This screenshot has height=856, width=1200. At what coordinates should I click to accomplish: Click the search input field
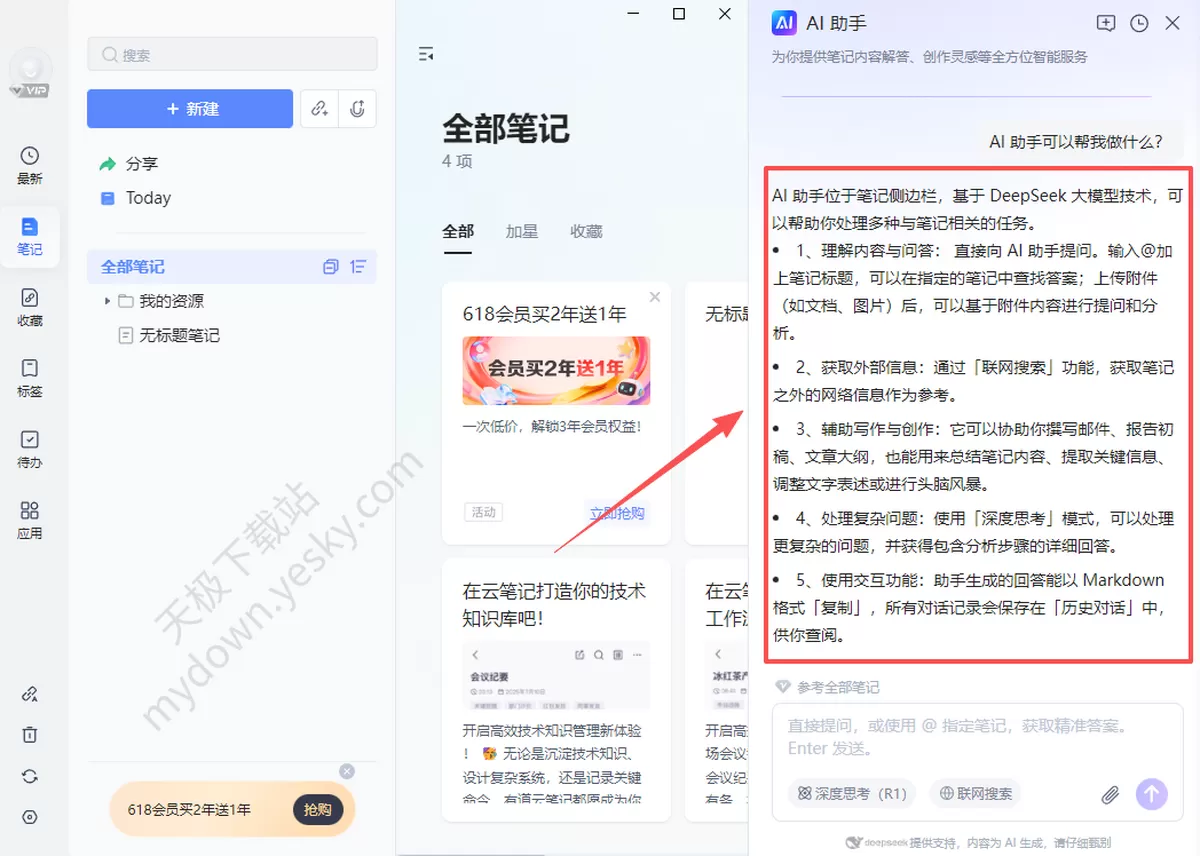point(232,55)
